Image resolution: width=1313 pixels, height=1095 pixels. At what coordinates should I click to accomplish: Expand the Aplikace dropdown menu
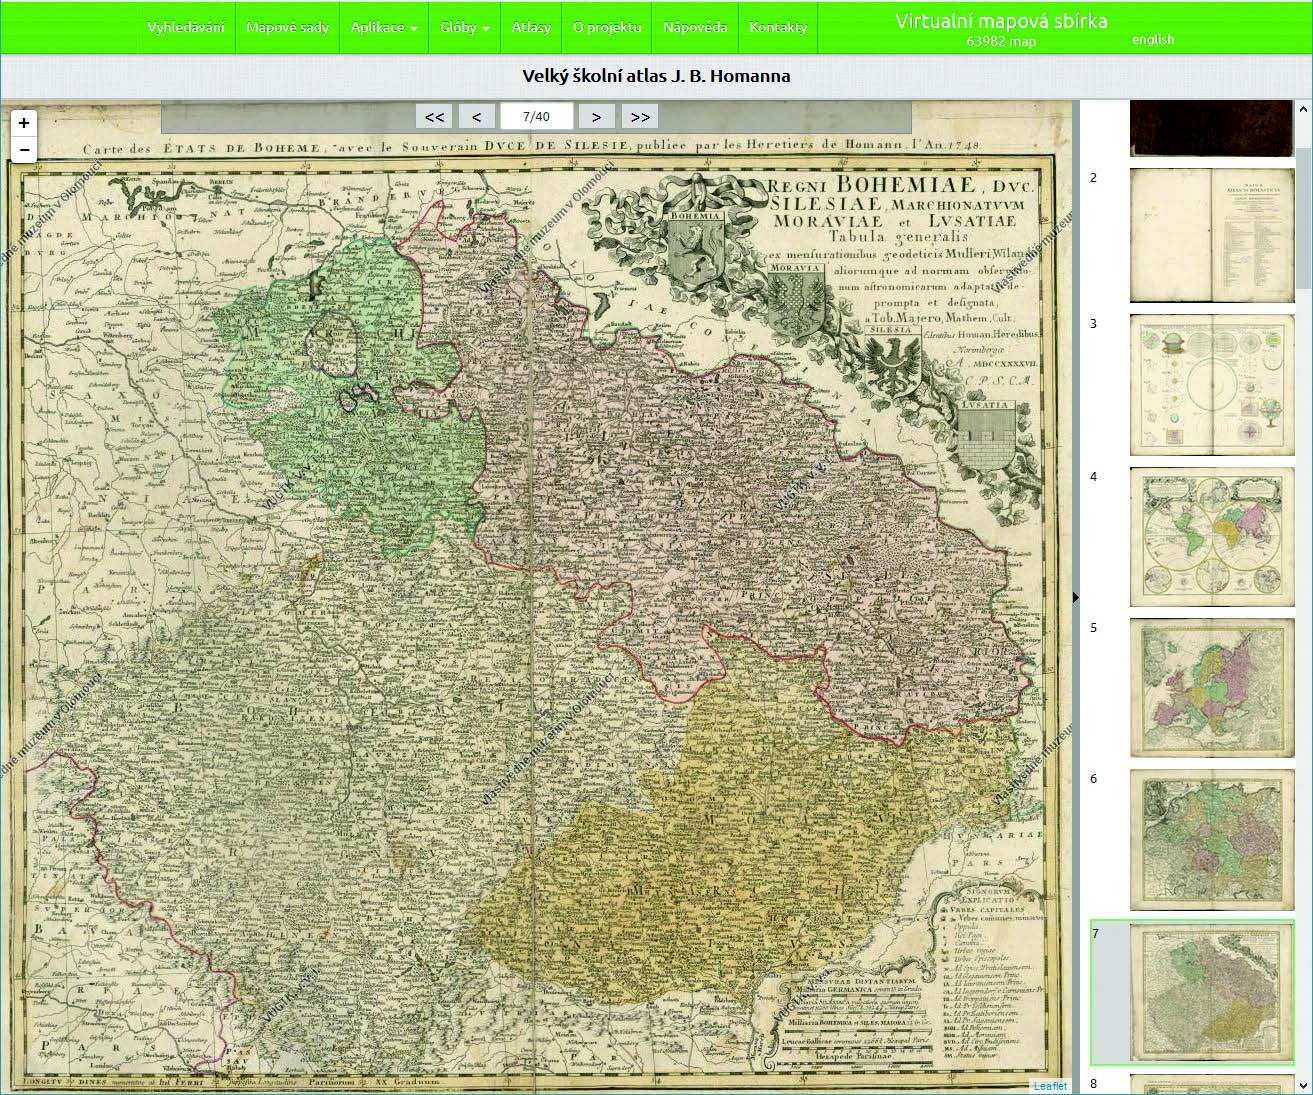click(x=384, y=27)
